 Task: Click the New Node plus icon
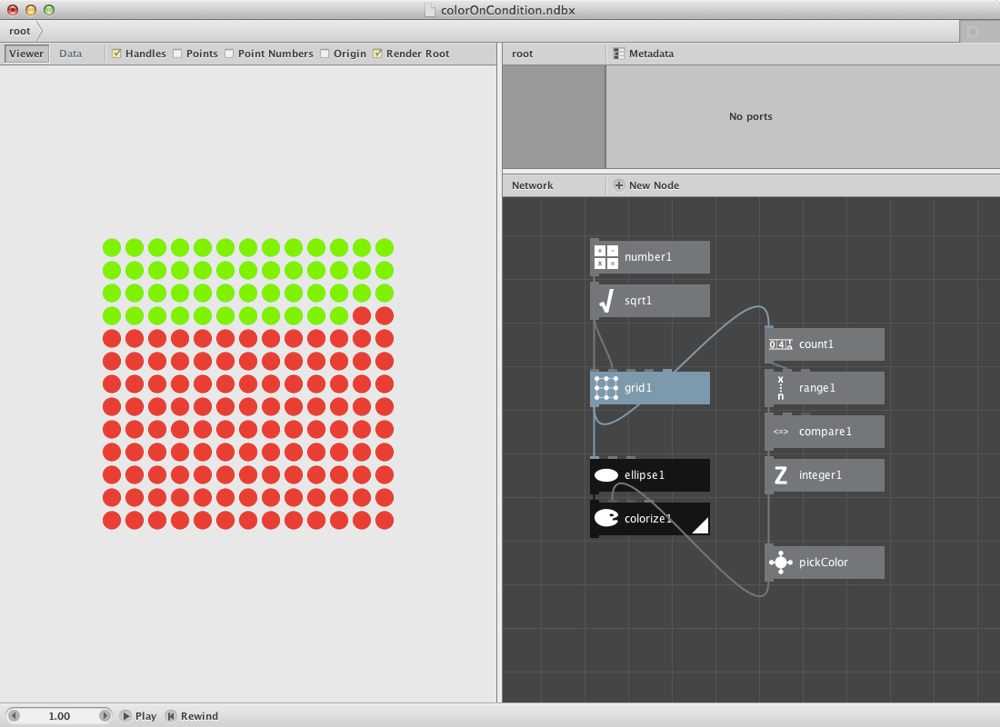[619, 185]
